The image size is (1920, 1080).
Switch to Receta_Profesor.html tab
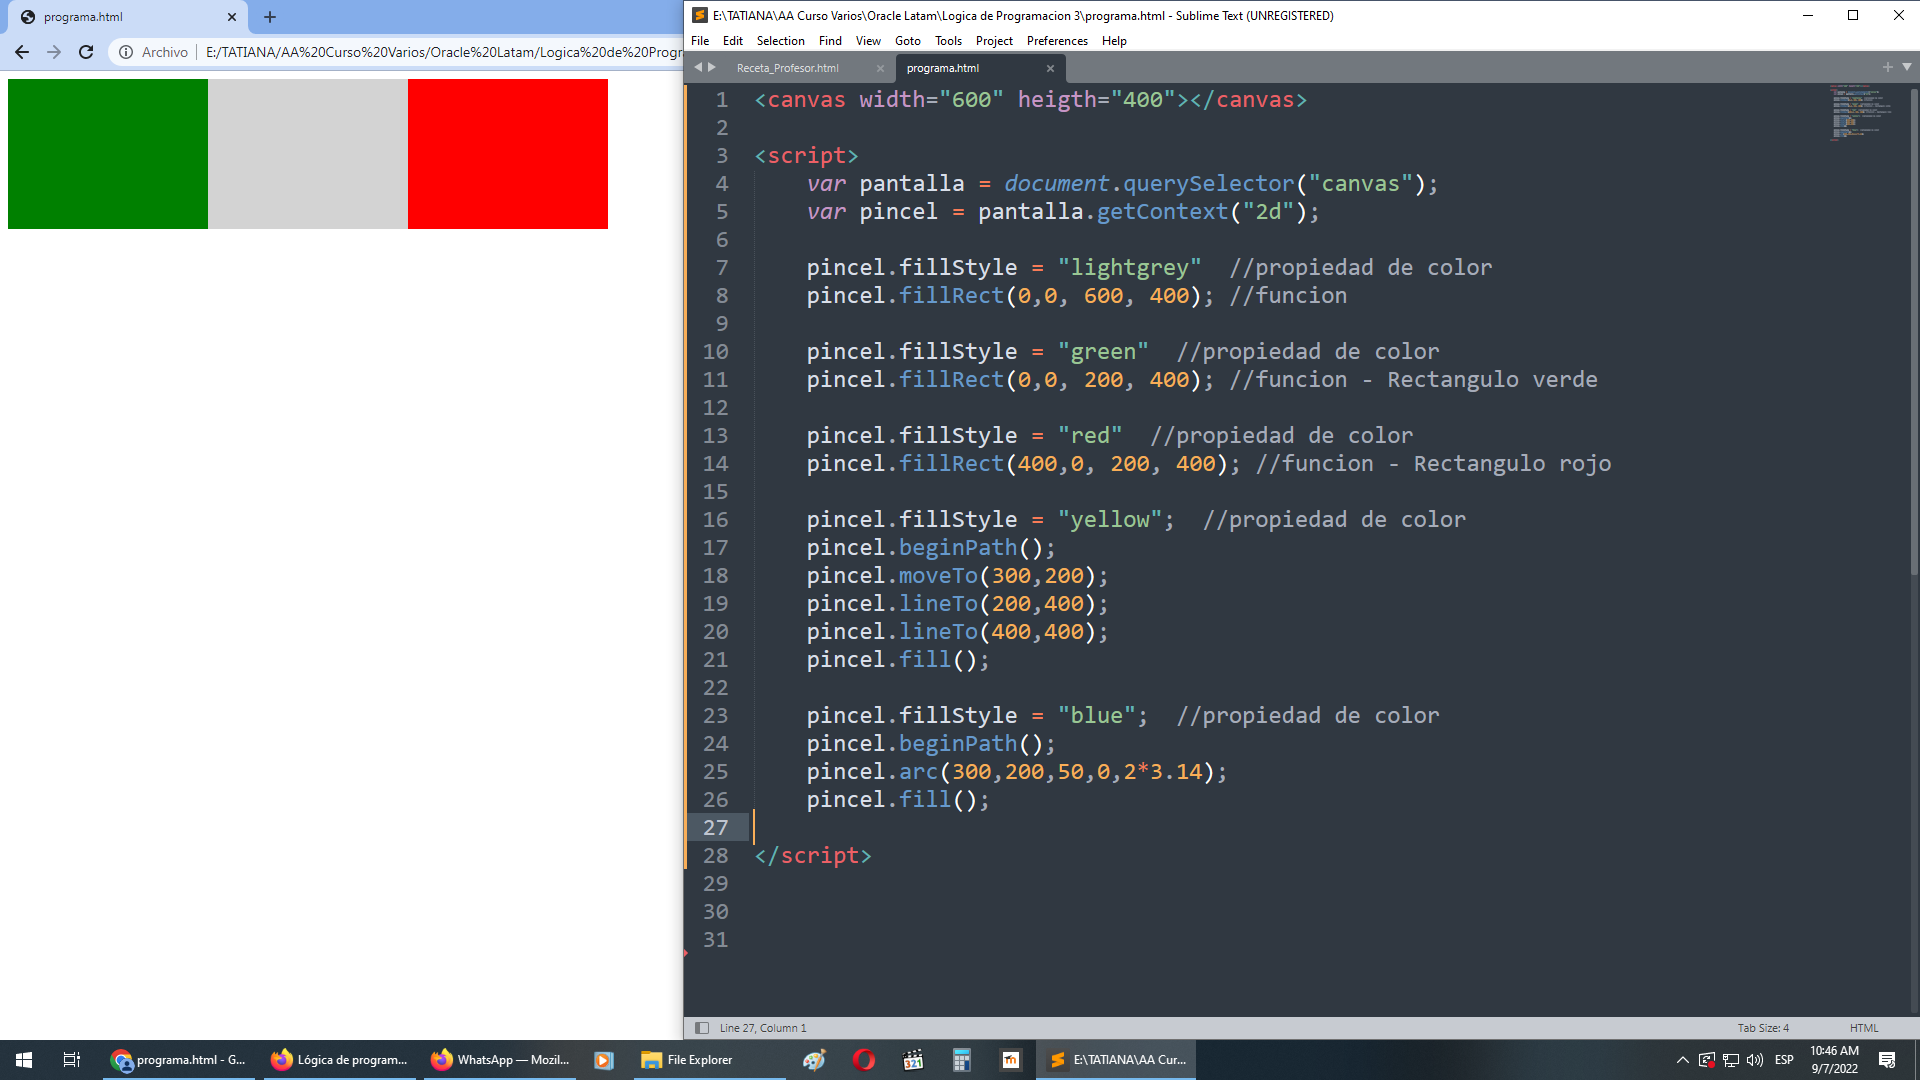tap(788, 68)
